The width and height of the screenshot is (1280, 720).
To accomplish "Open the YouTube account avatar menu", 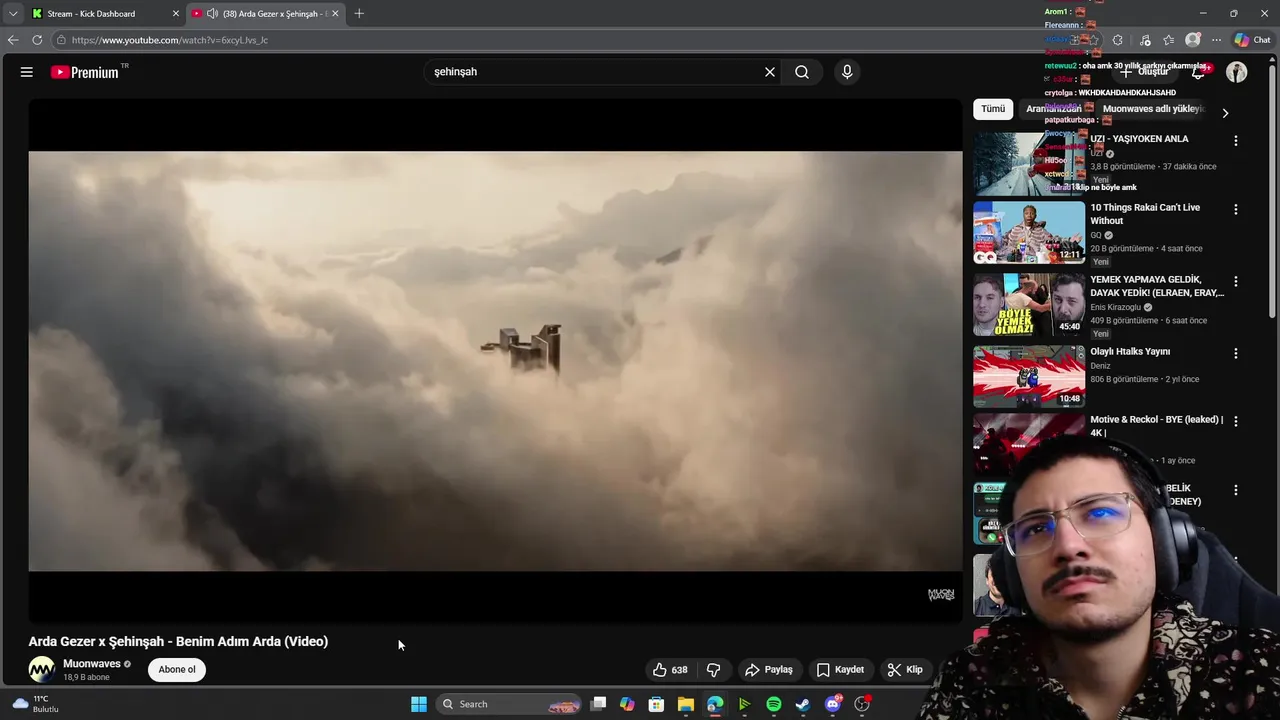I will point(1237,72).
